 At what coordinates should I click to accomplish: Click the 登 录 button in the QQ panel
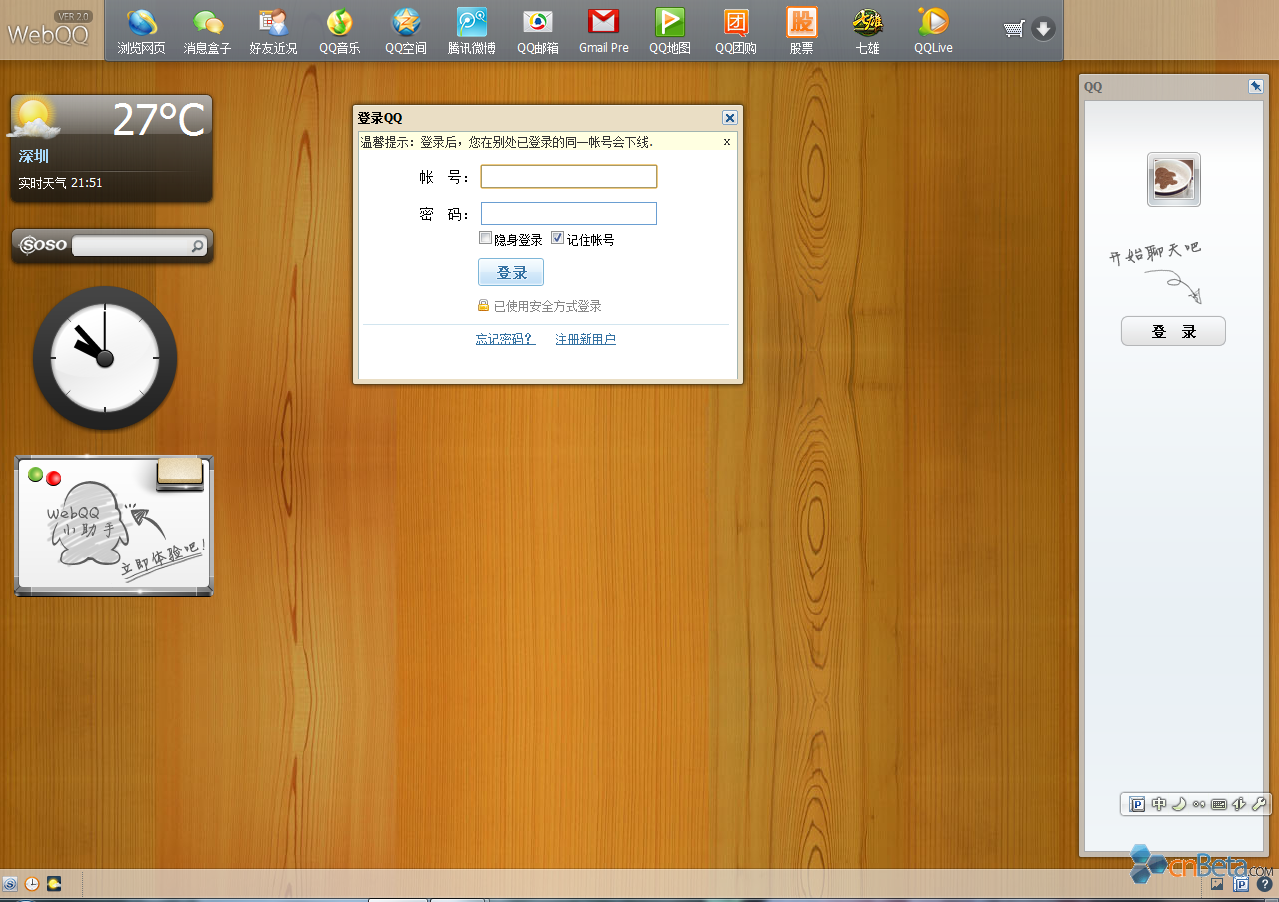pos(1173,332)
